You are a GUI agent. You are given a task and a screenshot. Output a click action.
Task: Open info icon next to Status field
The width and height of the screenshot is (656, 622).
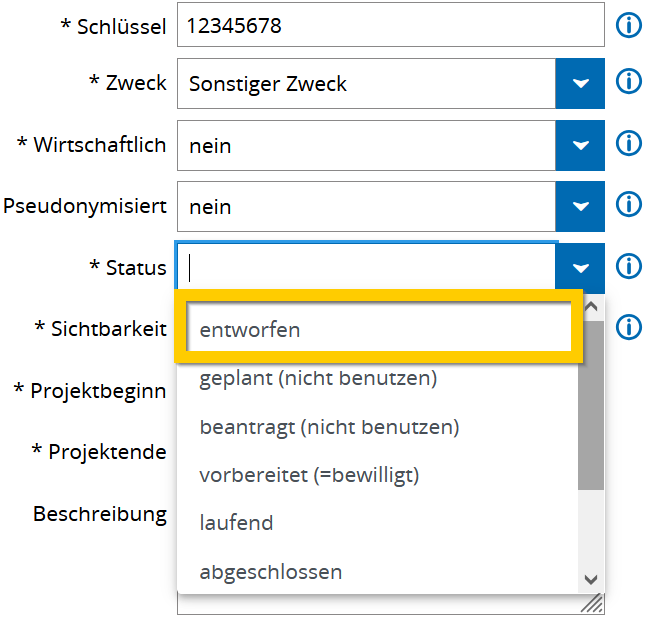tap(628, 266)
